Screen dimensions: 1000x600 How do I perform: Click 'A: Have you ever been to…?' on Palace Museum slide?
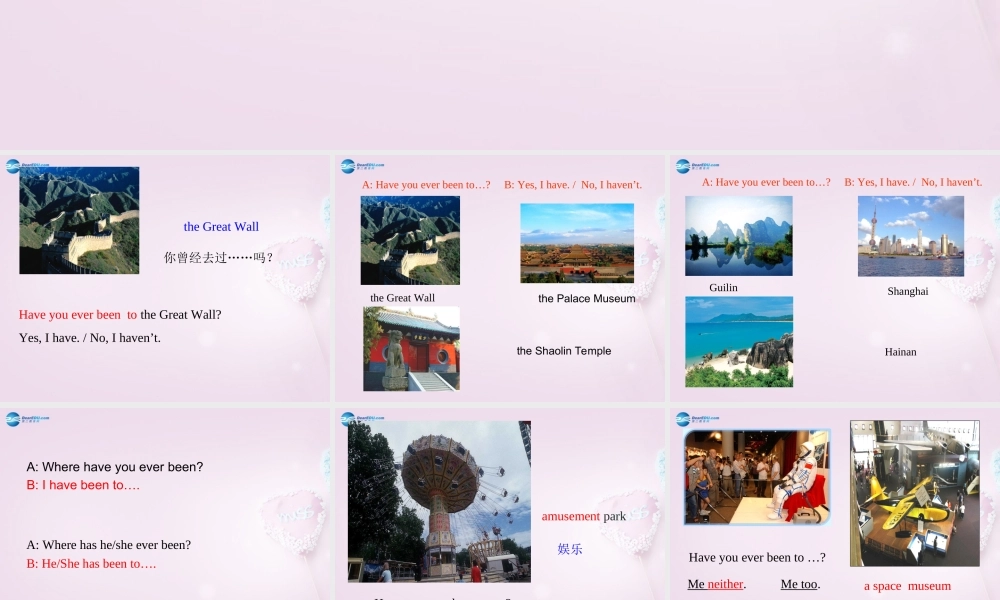[426, 185]
